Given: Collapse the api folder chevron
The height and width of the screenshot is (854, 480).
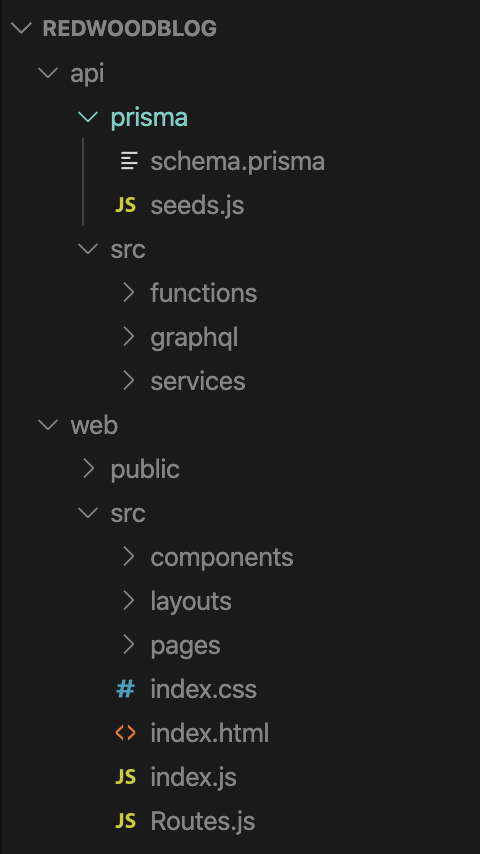Looking at the screenshot, I should [x=48, y=73].
